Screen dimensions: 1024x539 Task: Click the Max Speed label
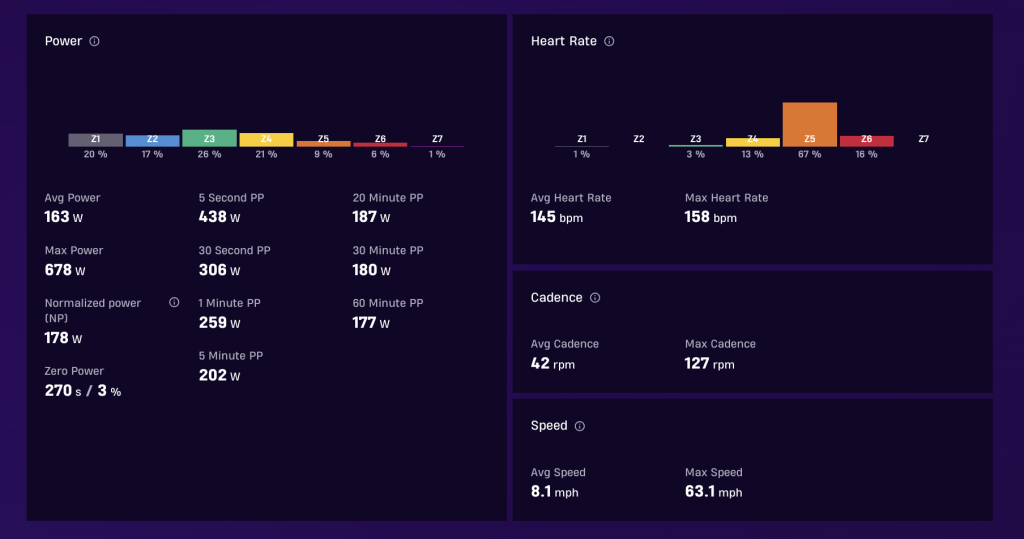[713, 472]
